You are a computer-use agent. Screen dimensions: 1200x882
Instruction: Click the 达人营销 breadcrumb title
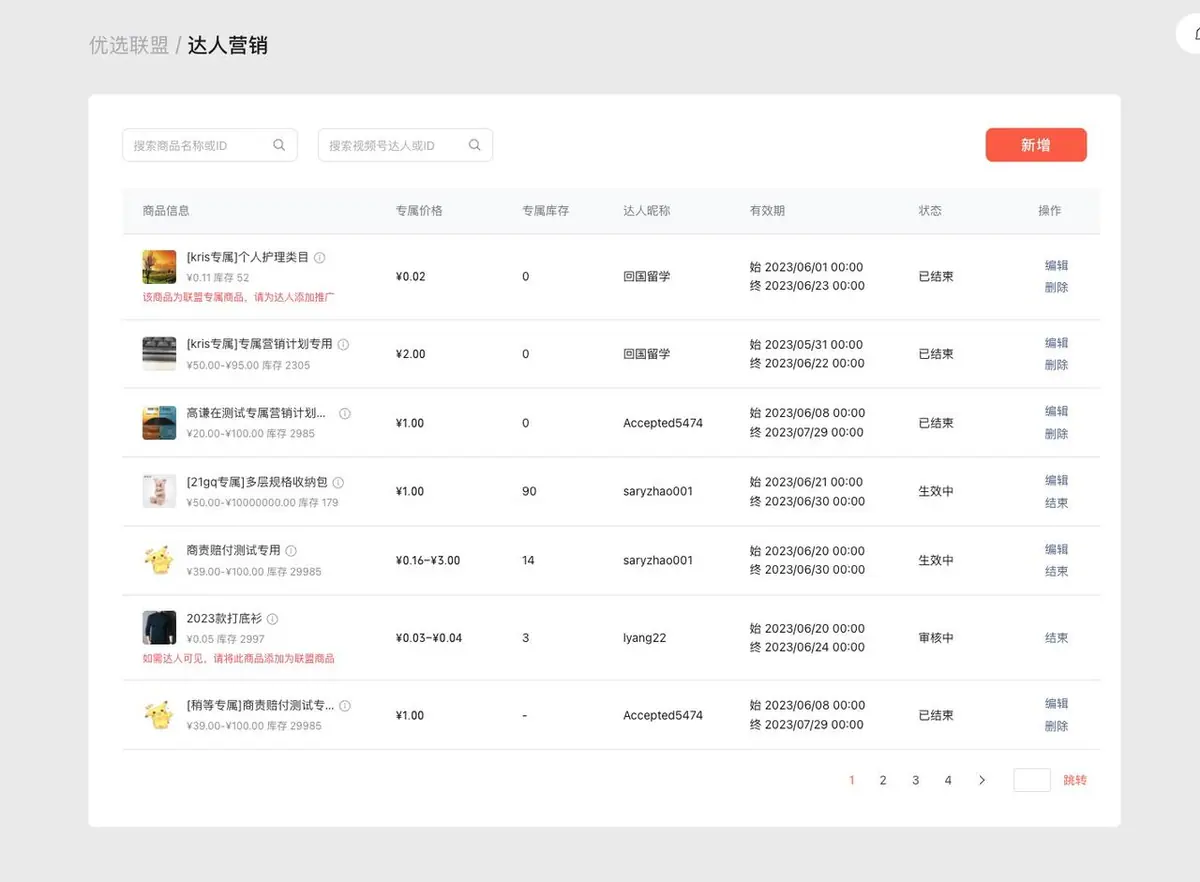click(x=228, y=45)
